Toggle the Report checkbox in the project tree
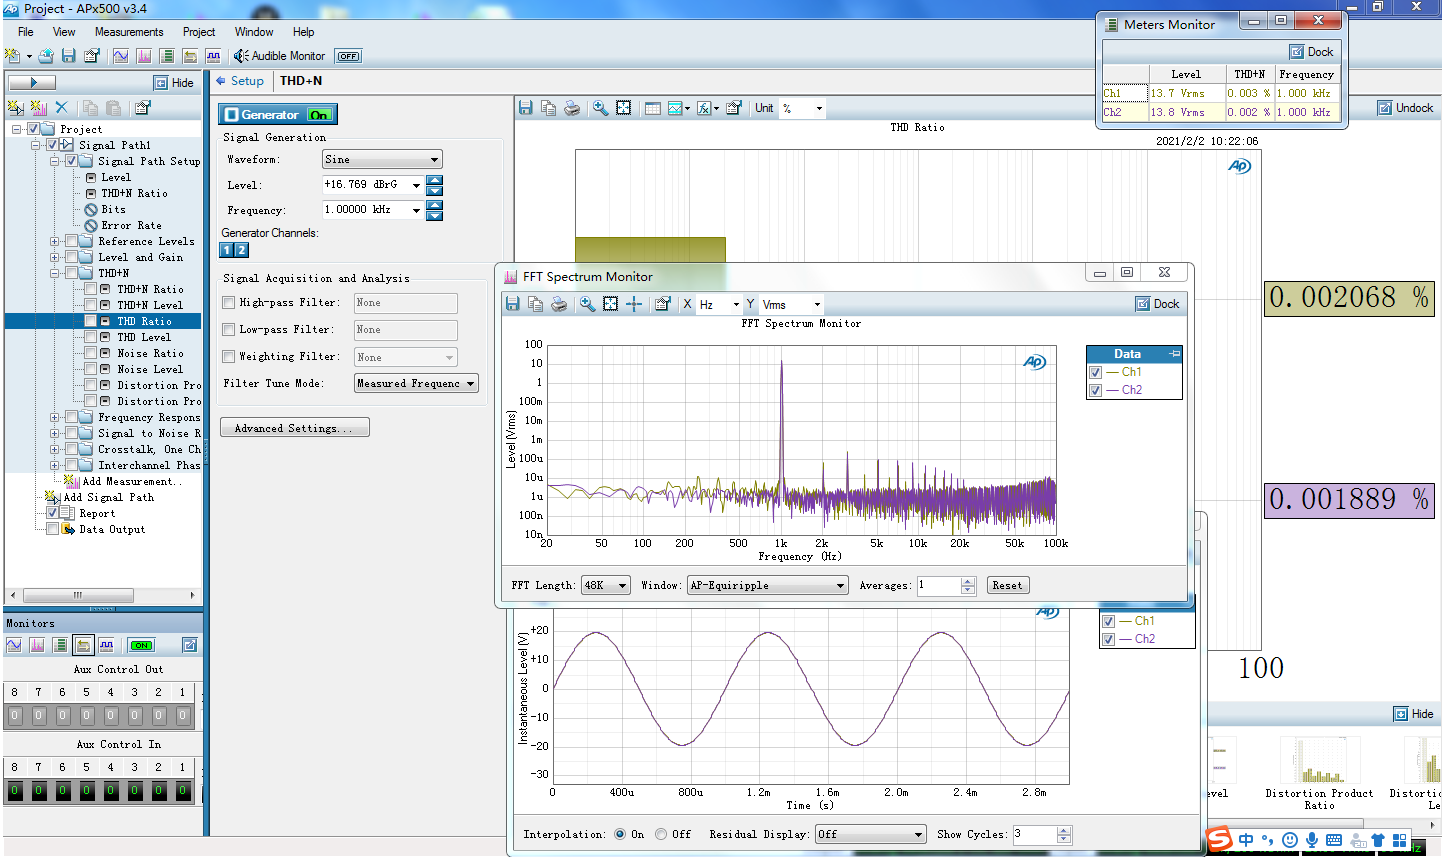The height and width of the screenshot is (857, 1442). pos(52,513)
